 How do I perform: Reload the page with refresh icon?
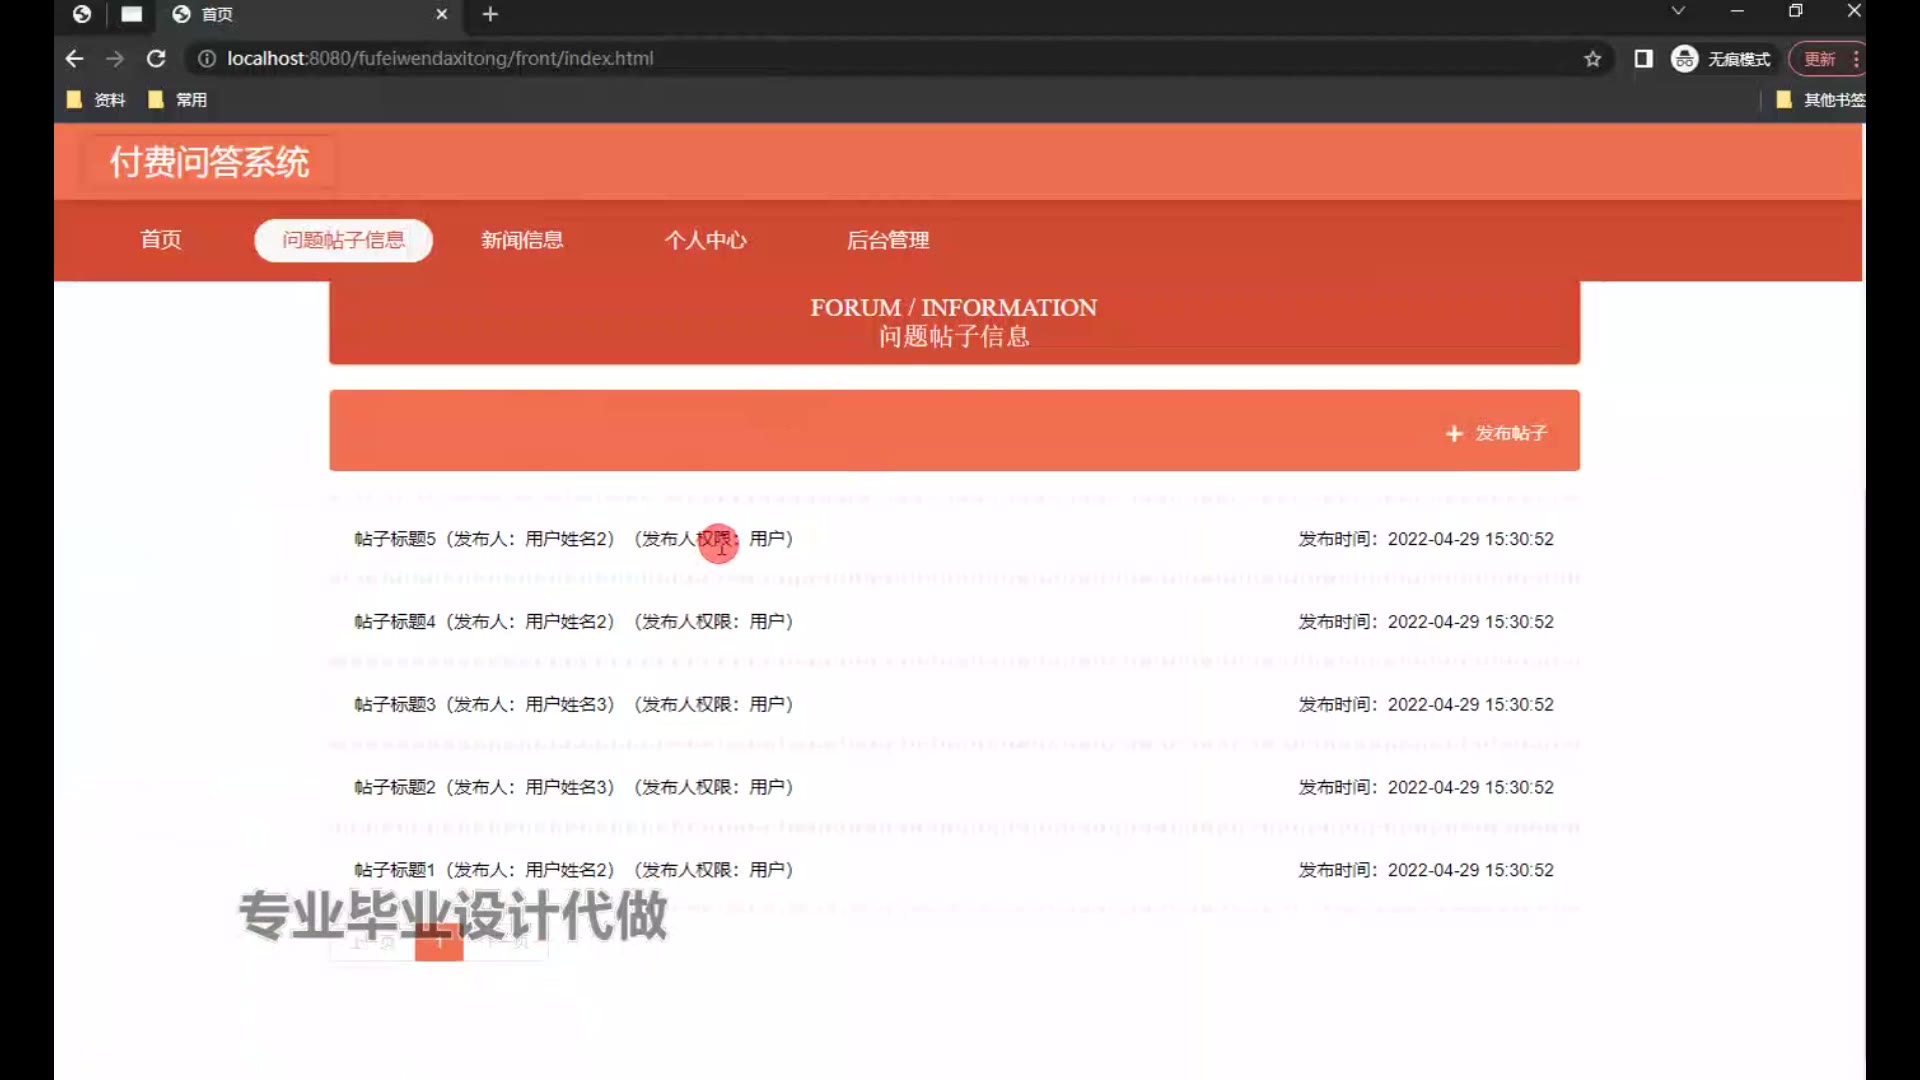pyautogui.click(x=156, y=59)
